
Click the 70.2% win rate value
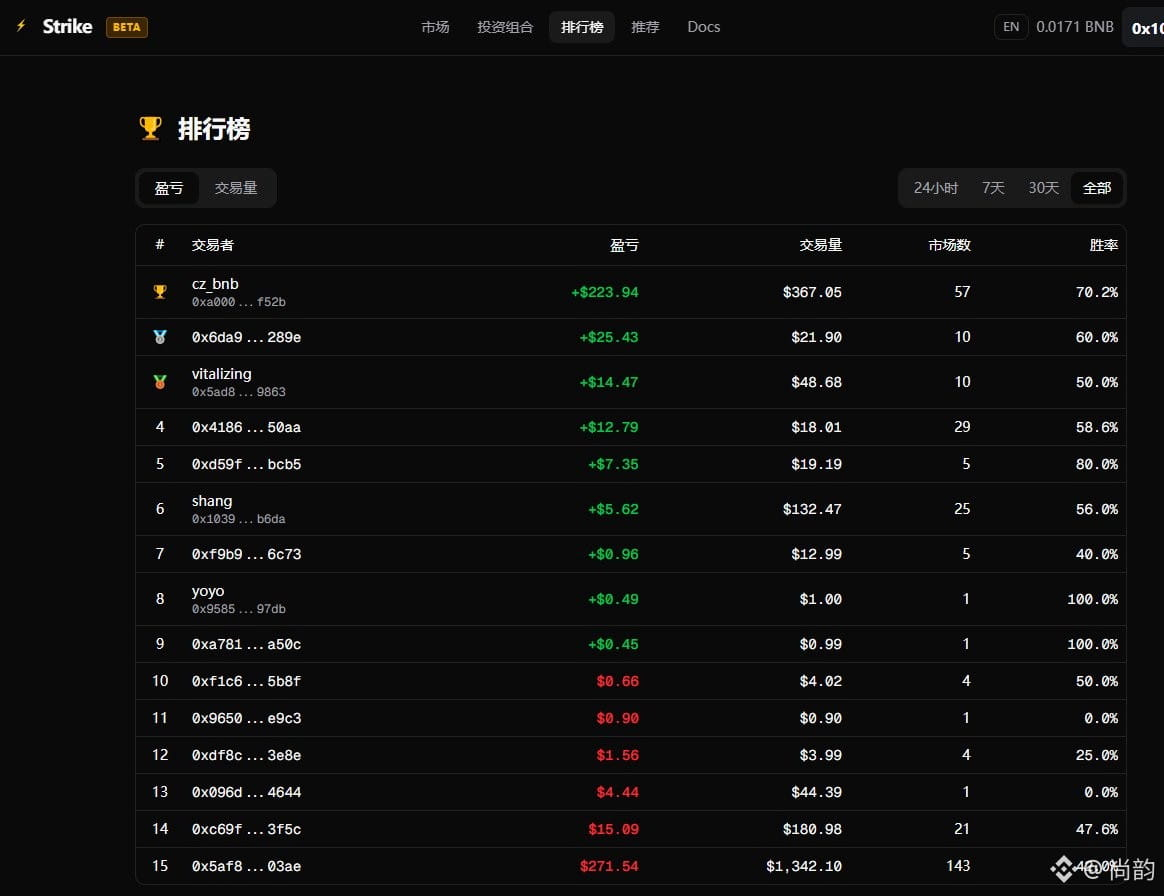point(1096,292)
